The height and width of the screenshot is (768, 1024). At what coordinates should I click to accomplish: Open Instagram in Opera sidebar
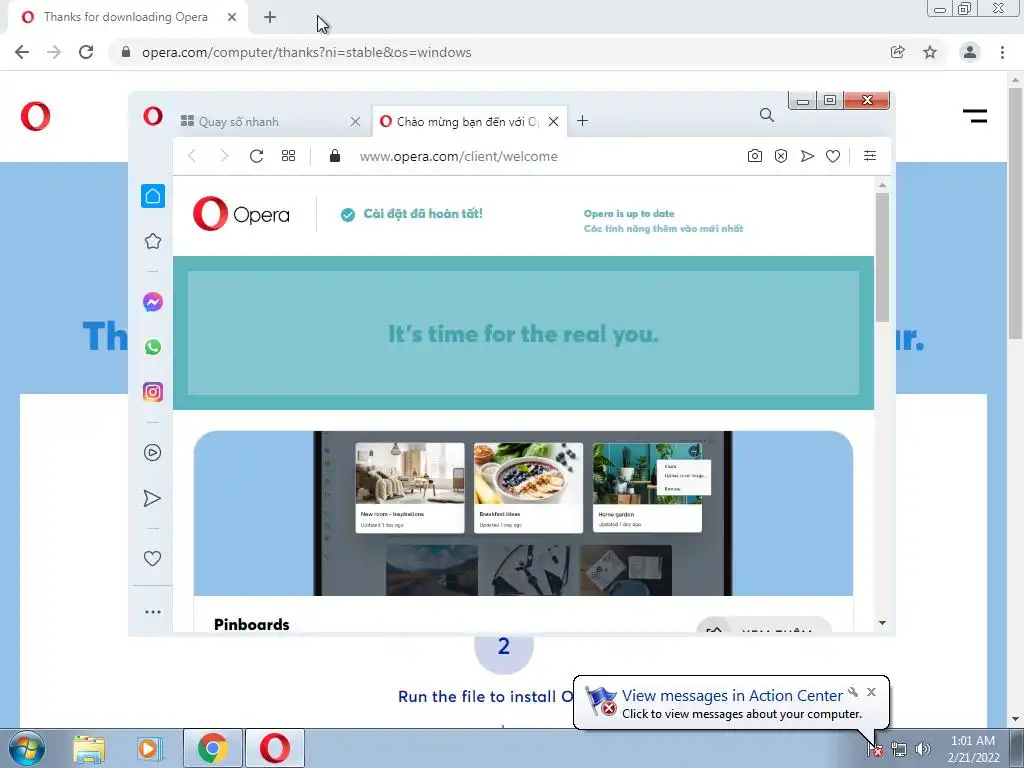click(x=153, y=392)
